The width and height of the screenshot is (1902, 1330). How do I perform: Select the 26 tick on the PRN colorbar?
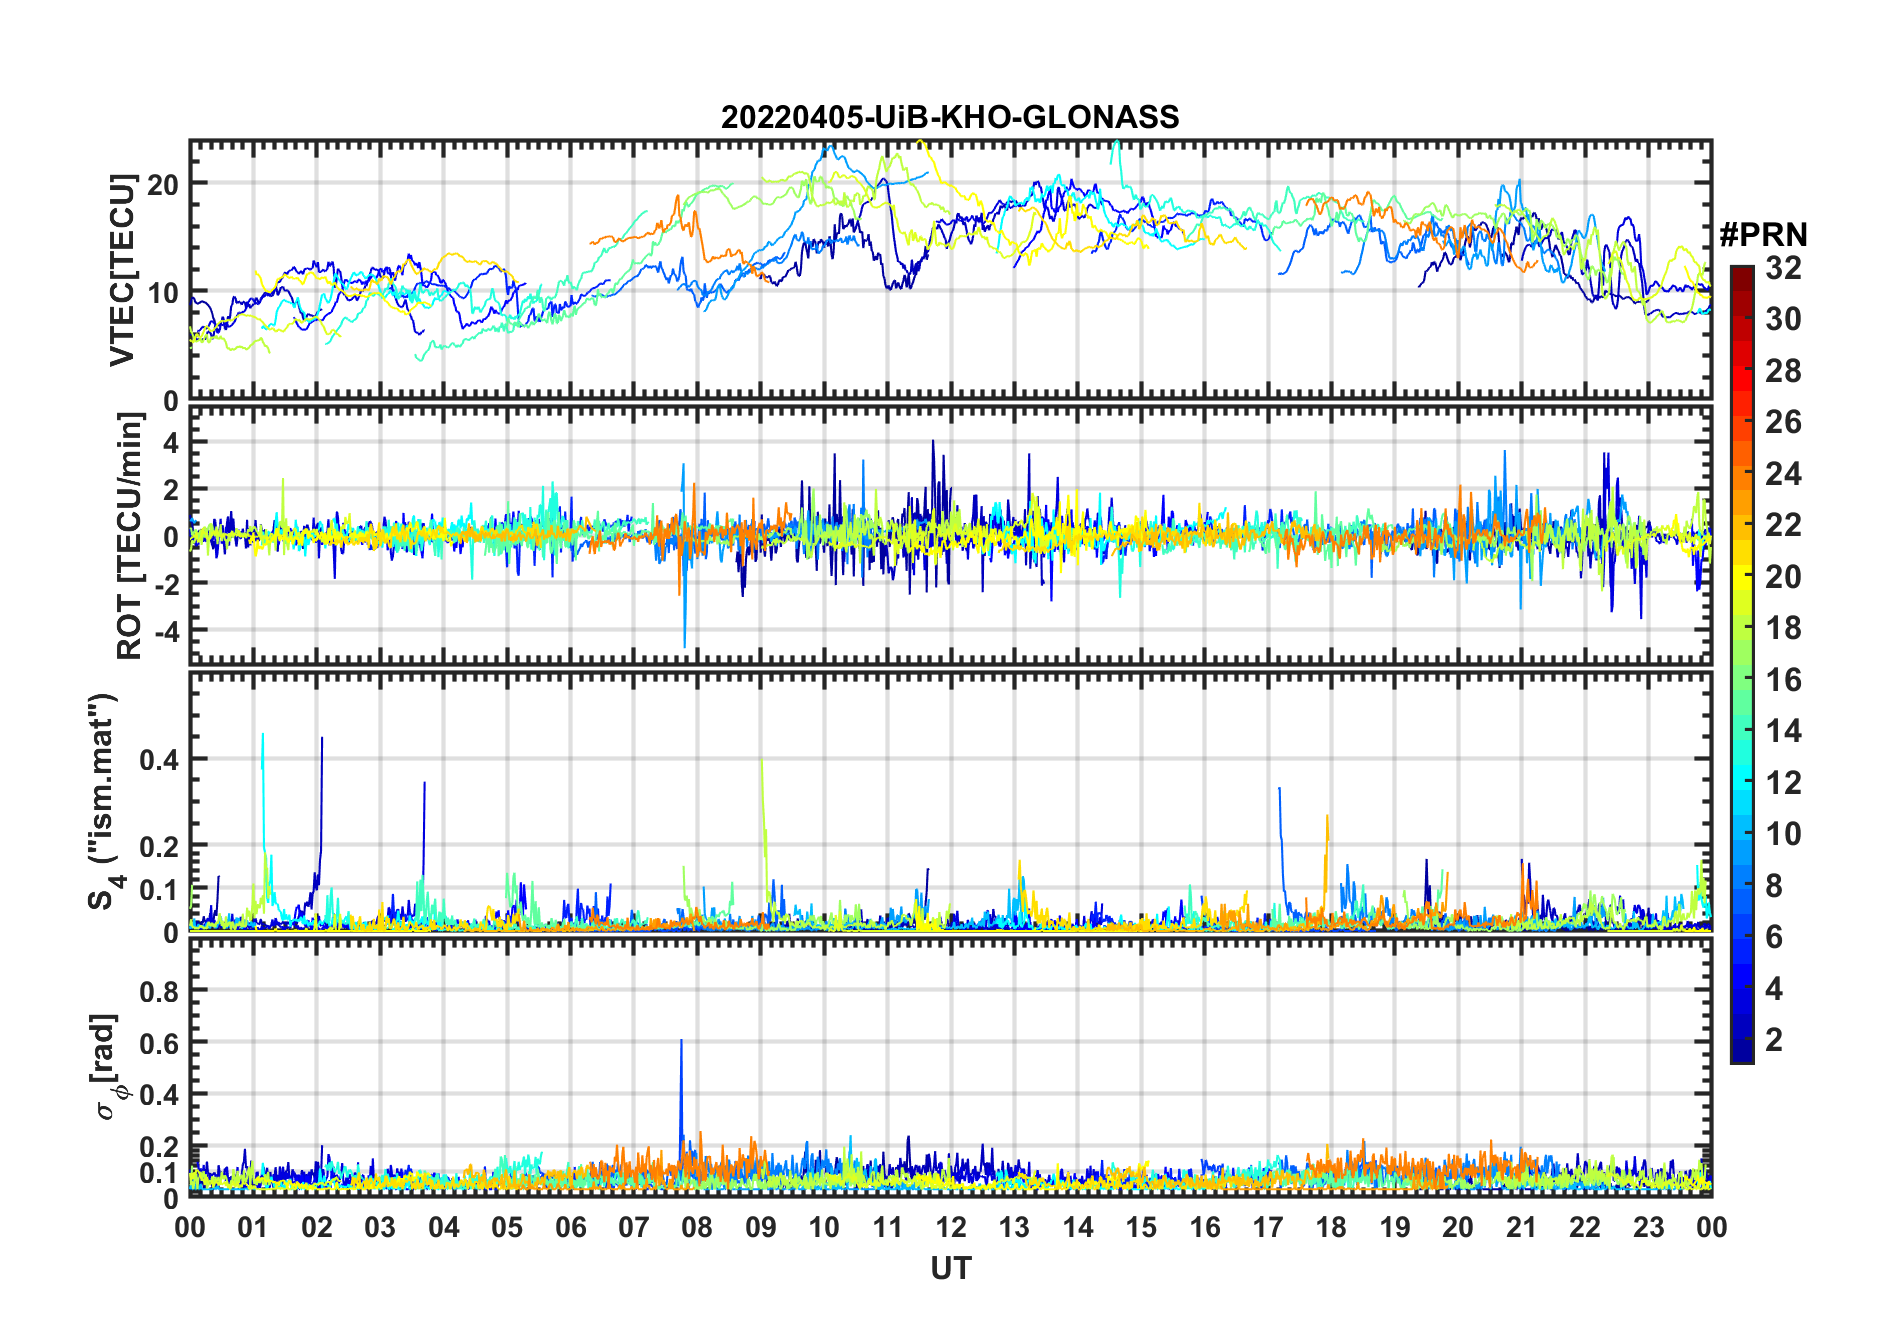tap(1783, 422)
